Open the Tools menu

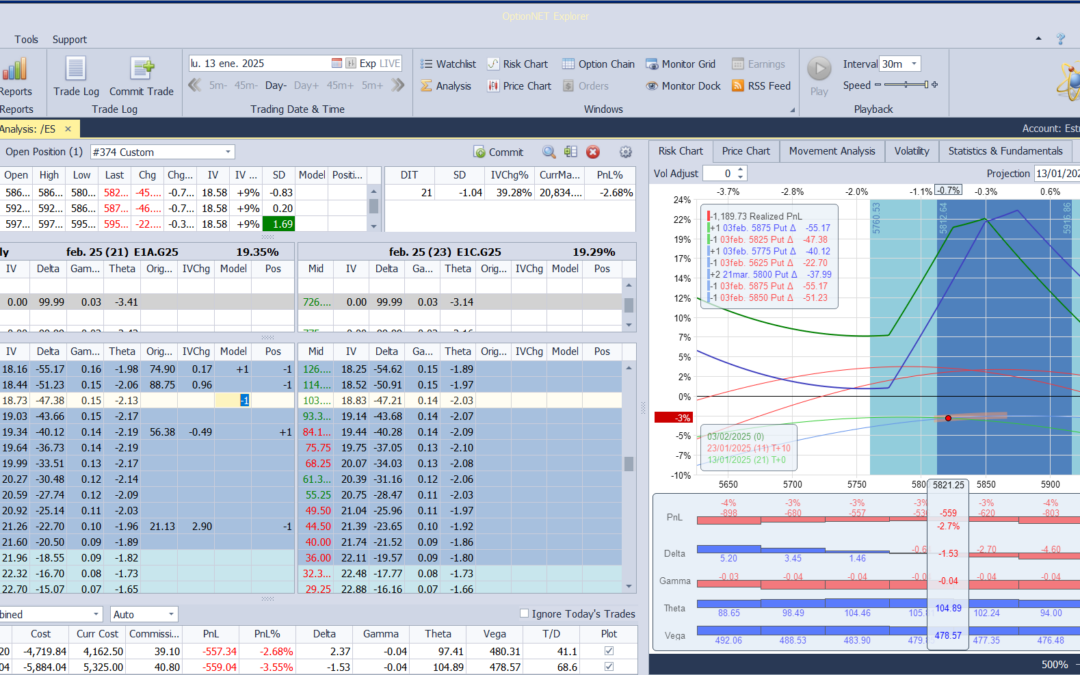point(26,39)
